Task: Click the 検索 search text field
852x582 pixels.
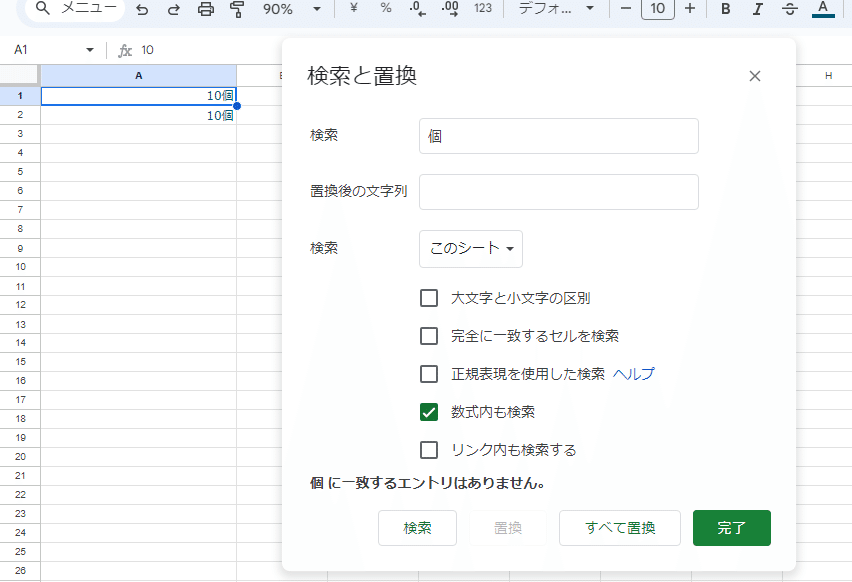Action: point(559,136)
